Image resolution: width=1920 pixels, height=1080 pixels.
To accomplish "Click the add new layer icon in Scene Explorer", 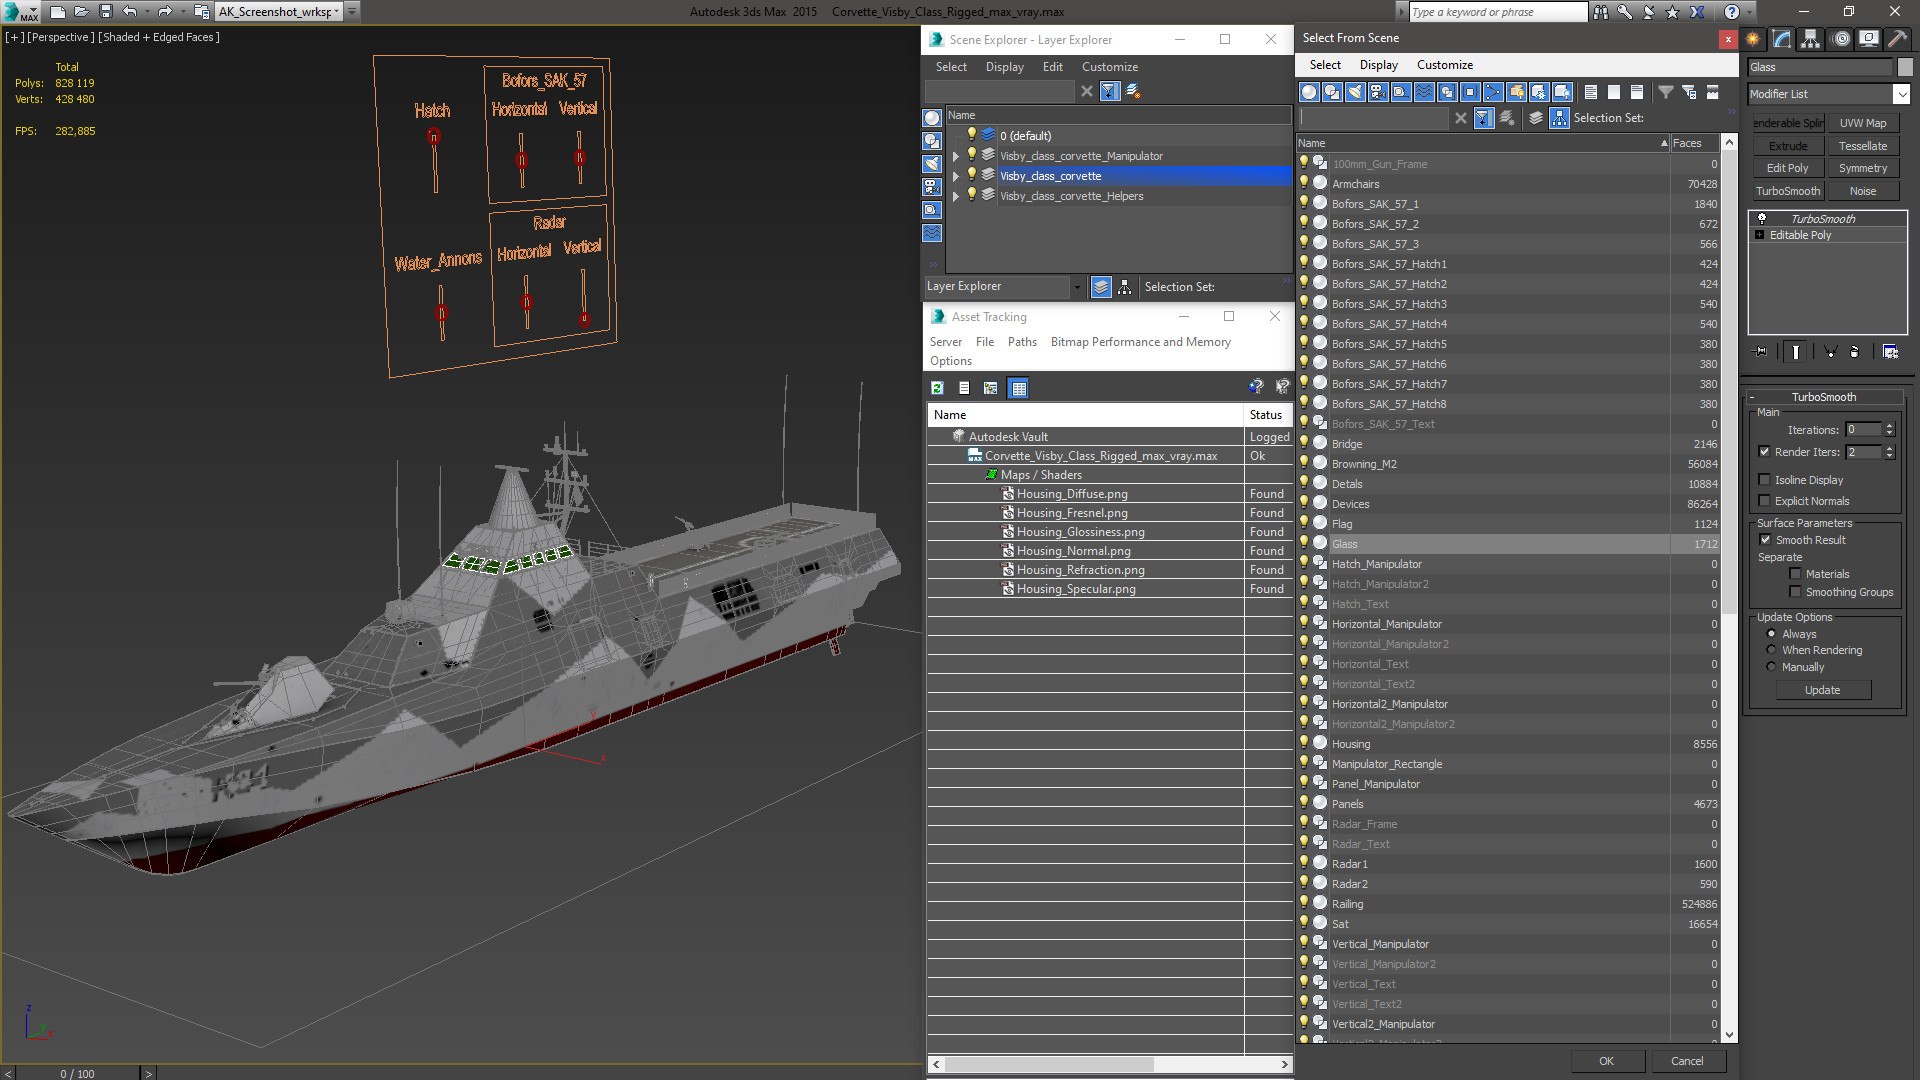I will 1133,91.
